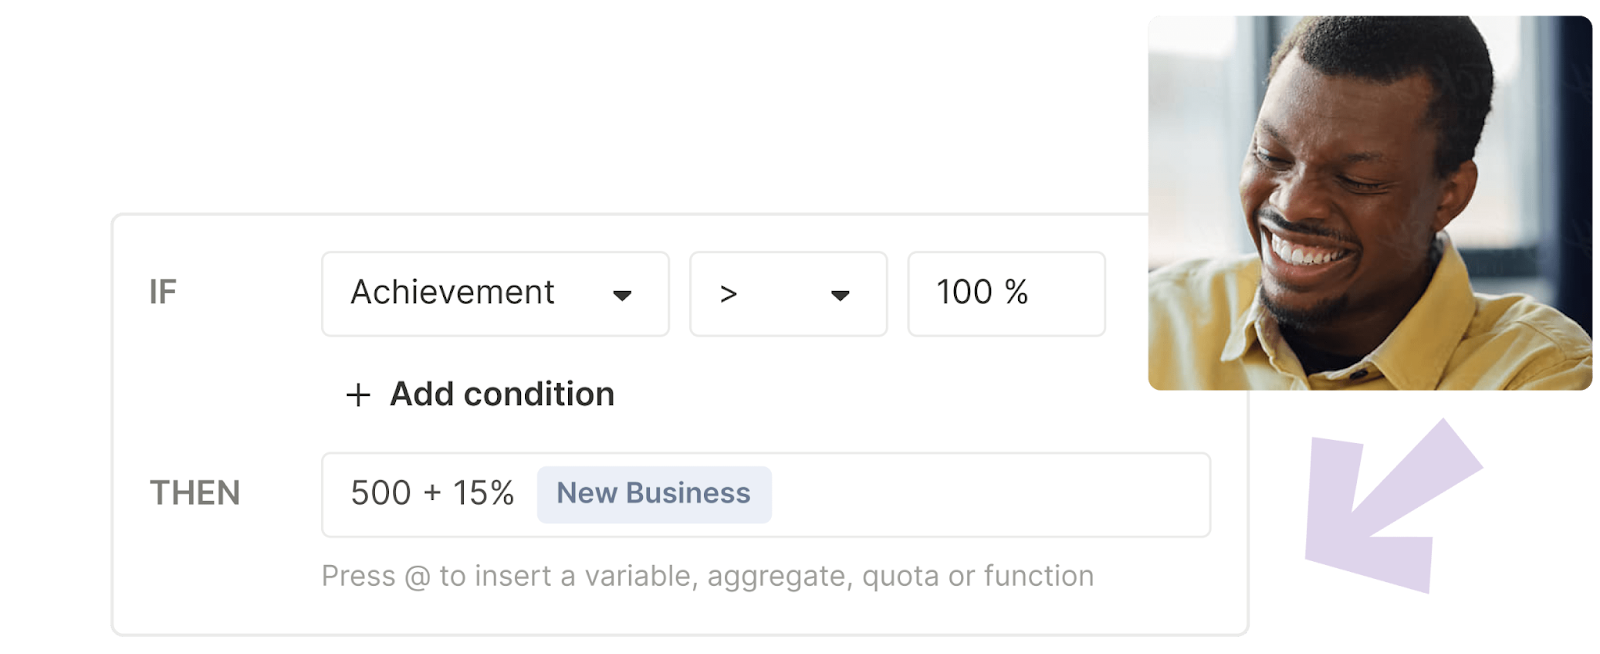Screen dimensions: 1600x654
Task: Click the operator dropdown caret arrow
Action: tap(840, 295)
